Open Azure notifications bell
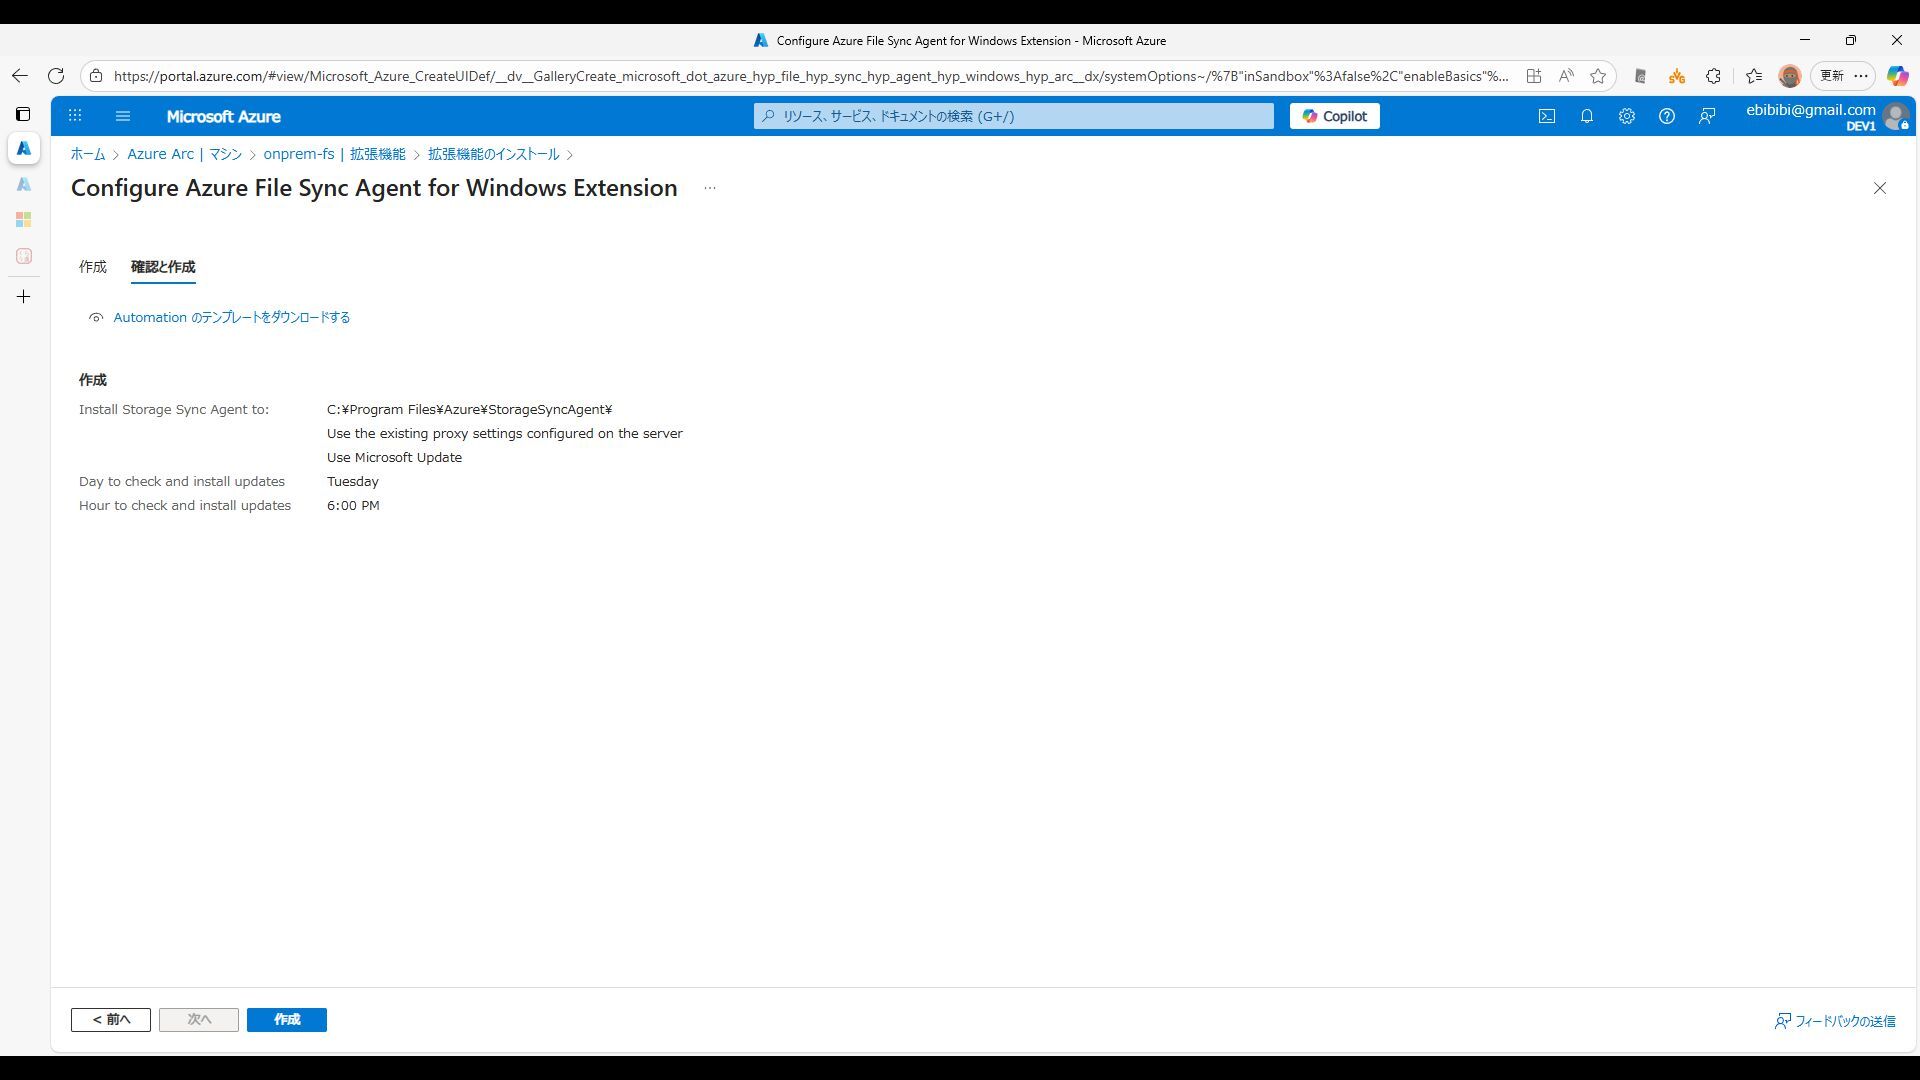The image size is (1920, 1080). point(1586,116)
